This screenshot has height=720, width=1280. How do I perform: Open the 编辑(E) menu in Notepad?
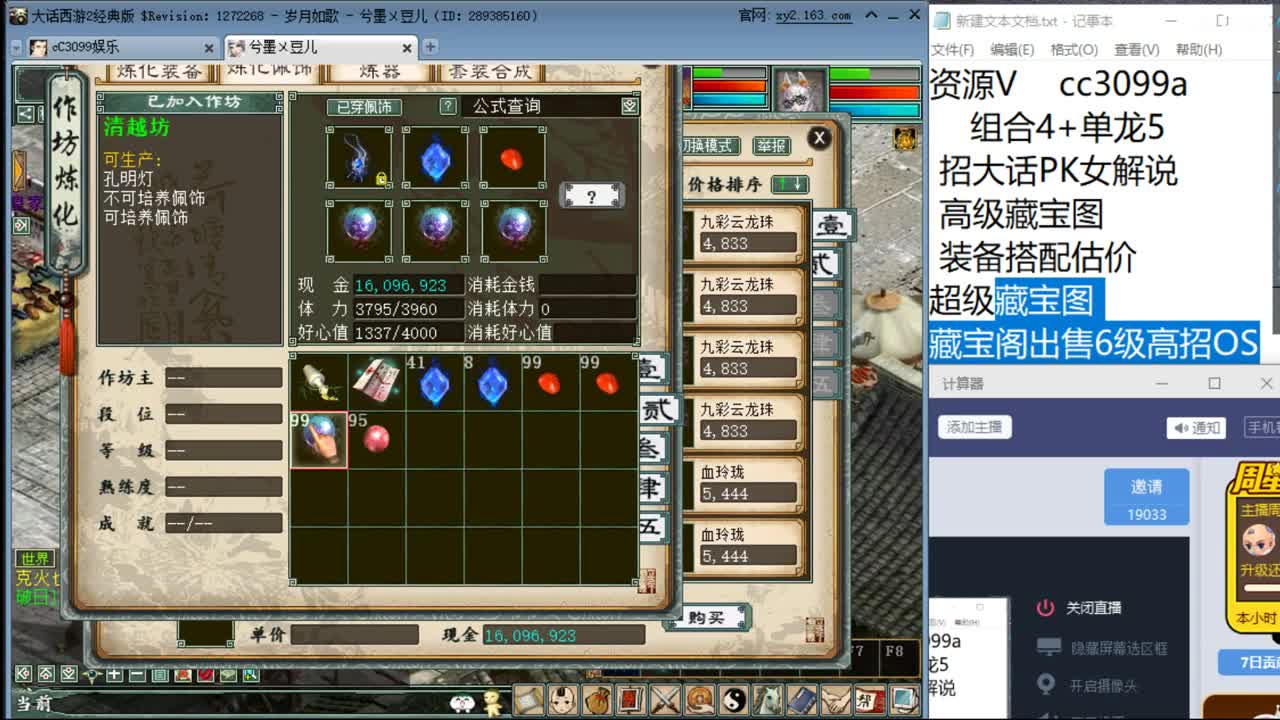coord(1012,49)
